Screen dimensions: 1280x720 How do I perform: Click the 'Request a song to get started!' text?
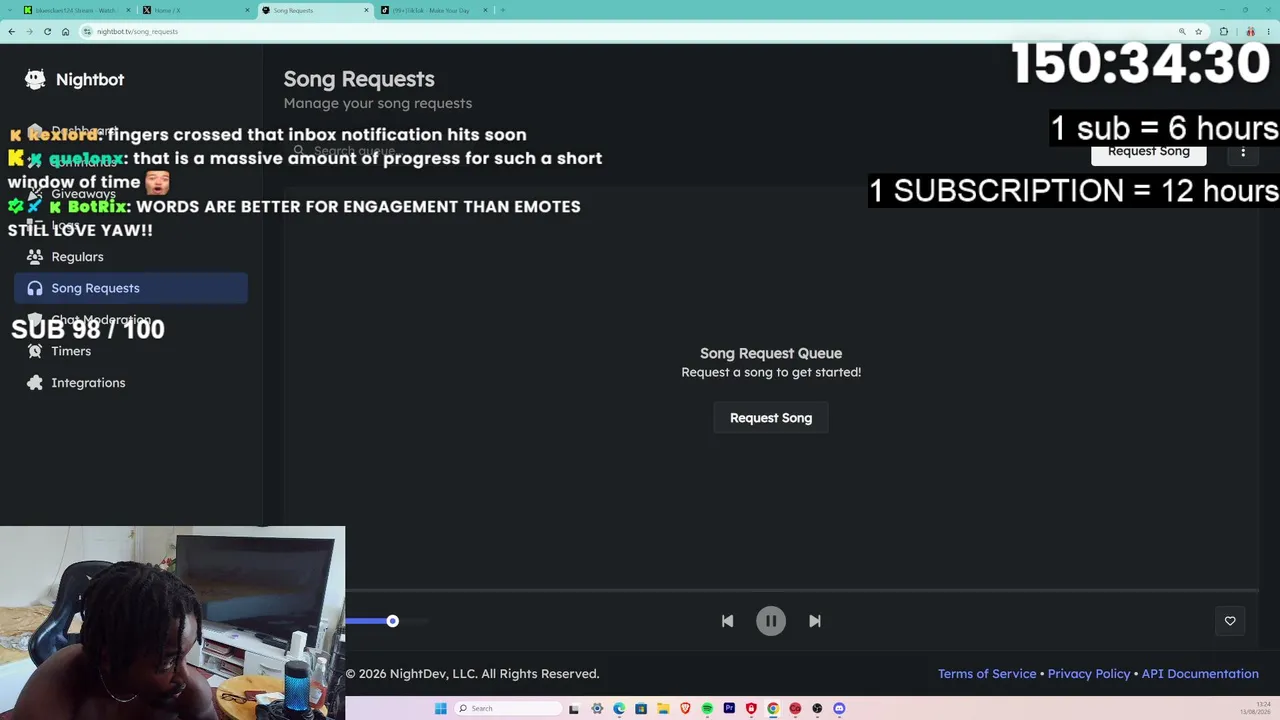click(771, 372)
